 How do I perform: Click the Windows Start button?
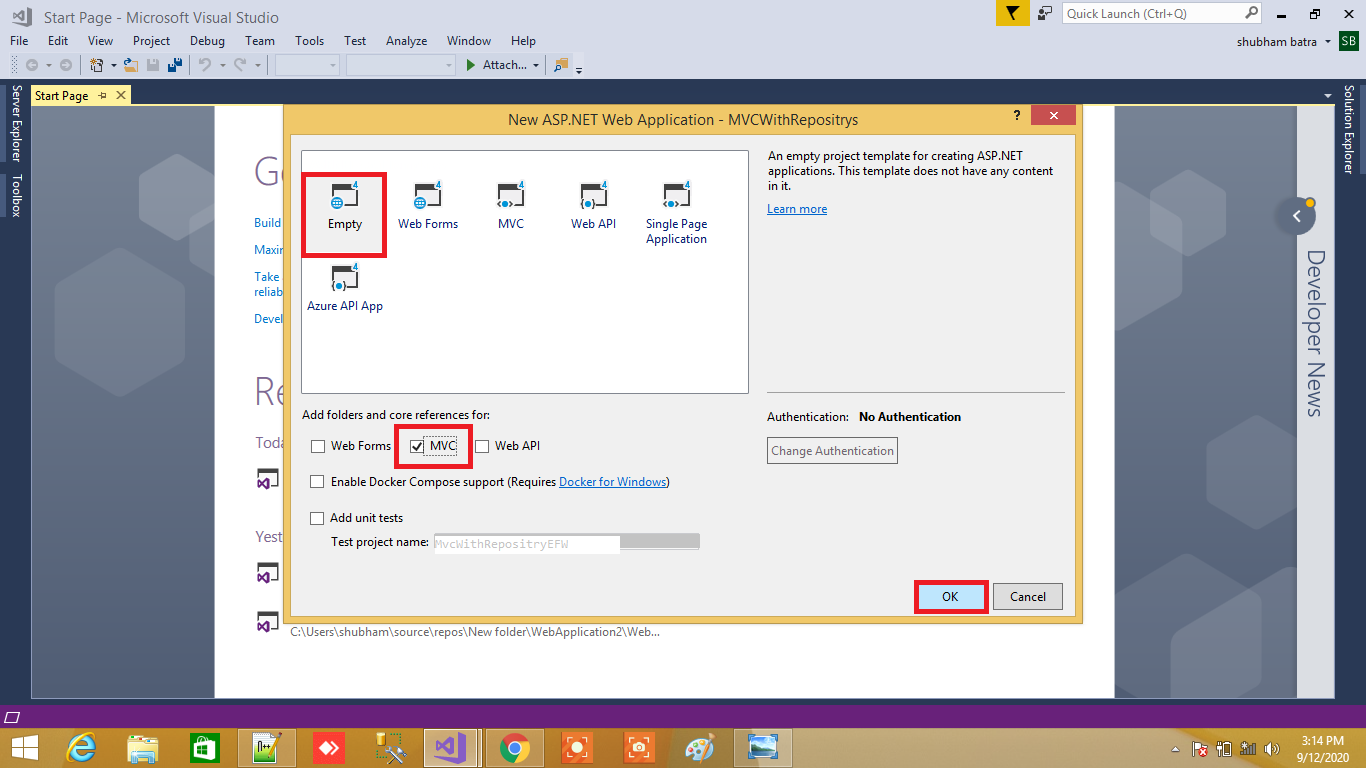24,747
